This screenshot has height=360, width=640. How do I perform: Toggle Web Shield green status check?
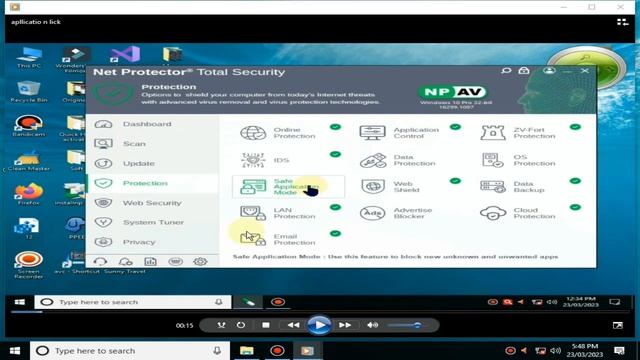(x=455, y=181)
